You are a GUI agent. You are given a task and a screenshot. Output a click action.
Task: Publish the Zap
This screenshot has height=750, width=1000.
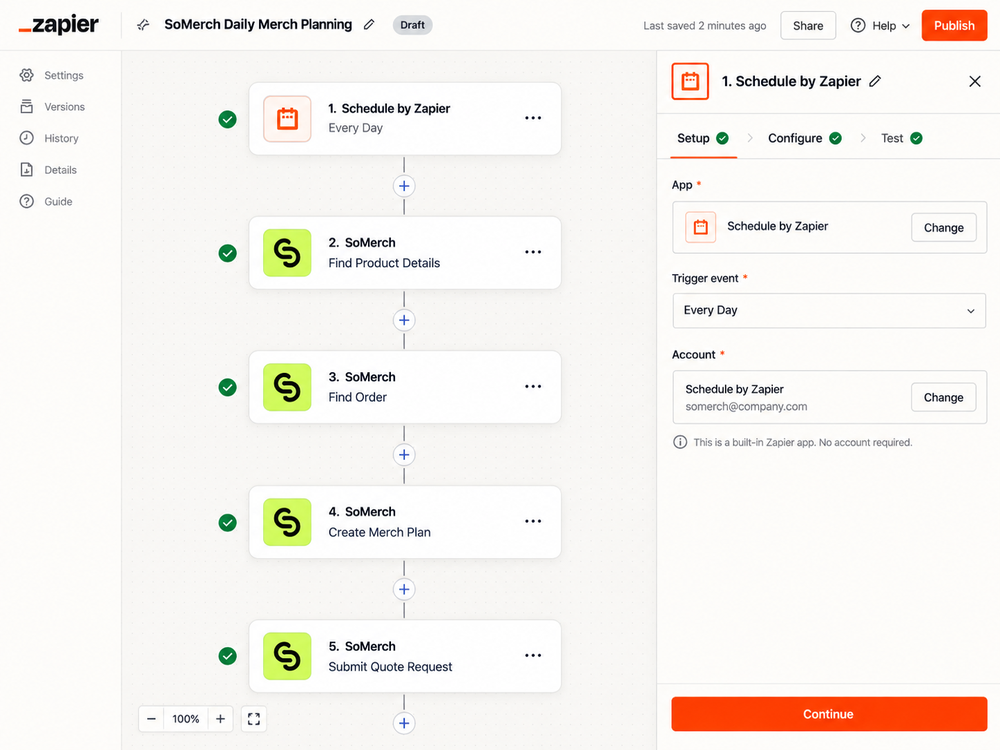(x=954, y=26)
